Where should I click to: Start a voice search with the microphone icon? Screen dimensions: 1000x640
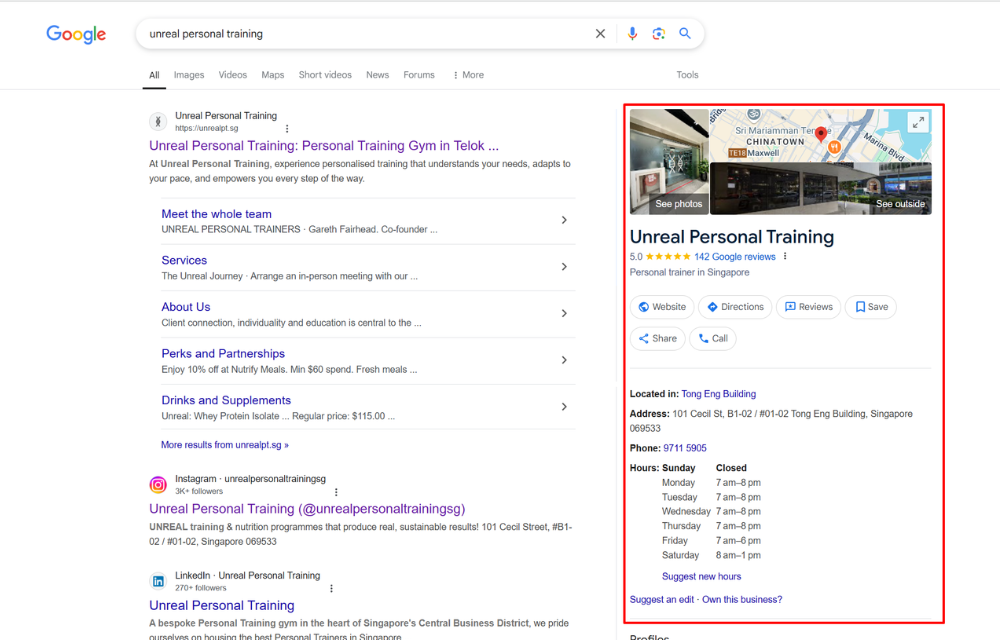(x=632, y=33)
